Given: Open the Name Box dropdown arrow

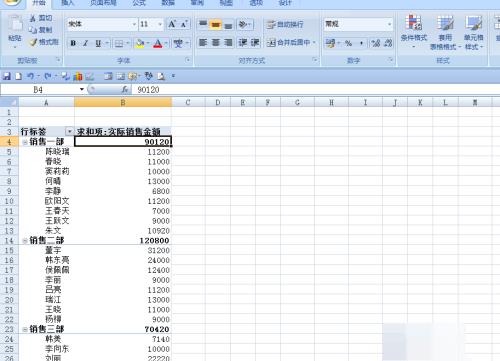Looking at the screenshot, I should 82,89.
